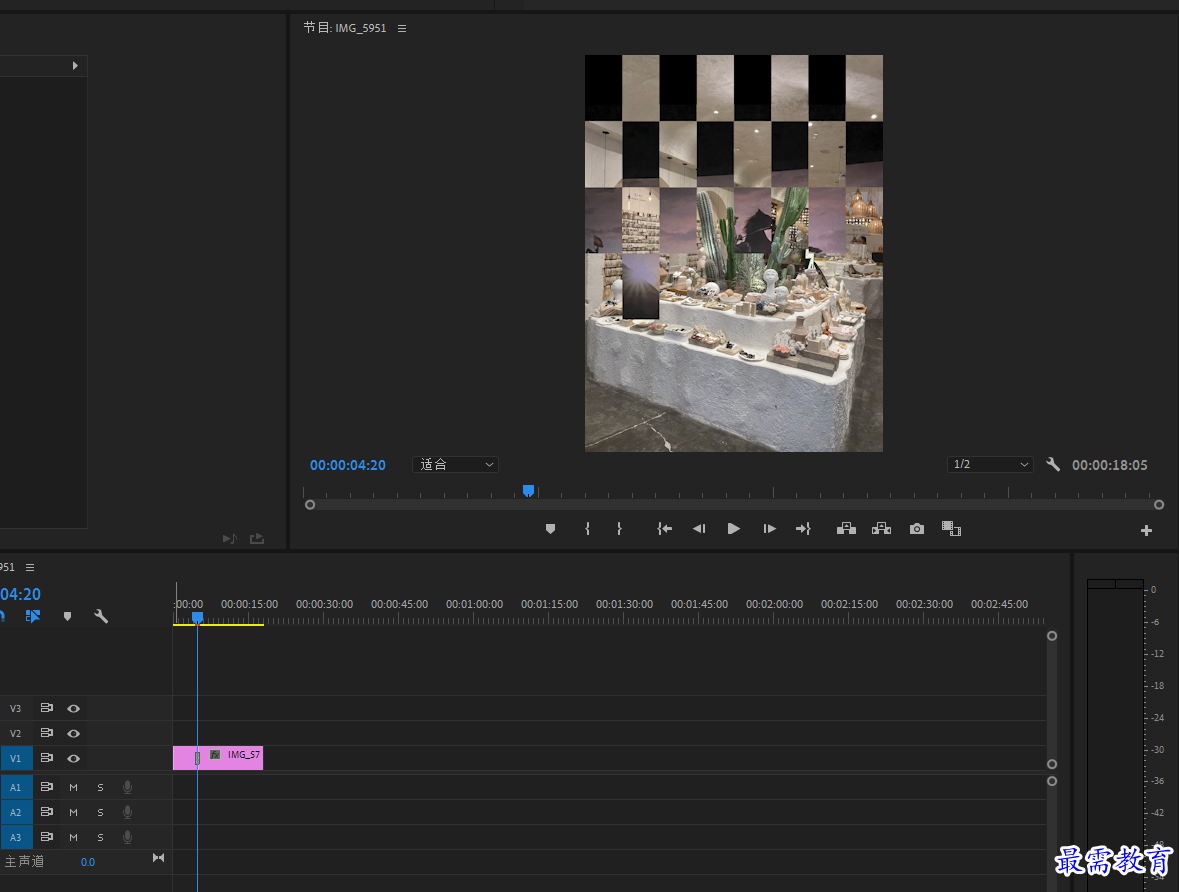Screen dimensions: 1179x892
Task: Toggle sync lock for A2 track
Action: [47, 812]
